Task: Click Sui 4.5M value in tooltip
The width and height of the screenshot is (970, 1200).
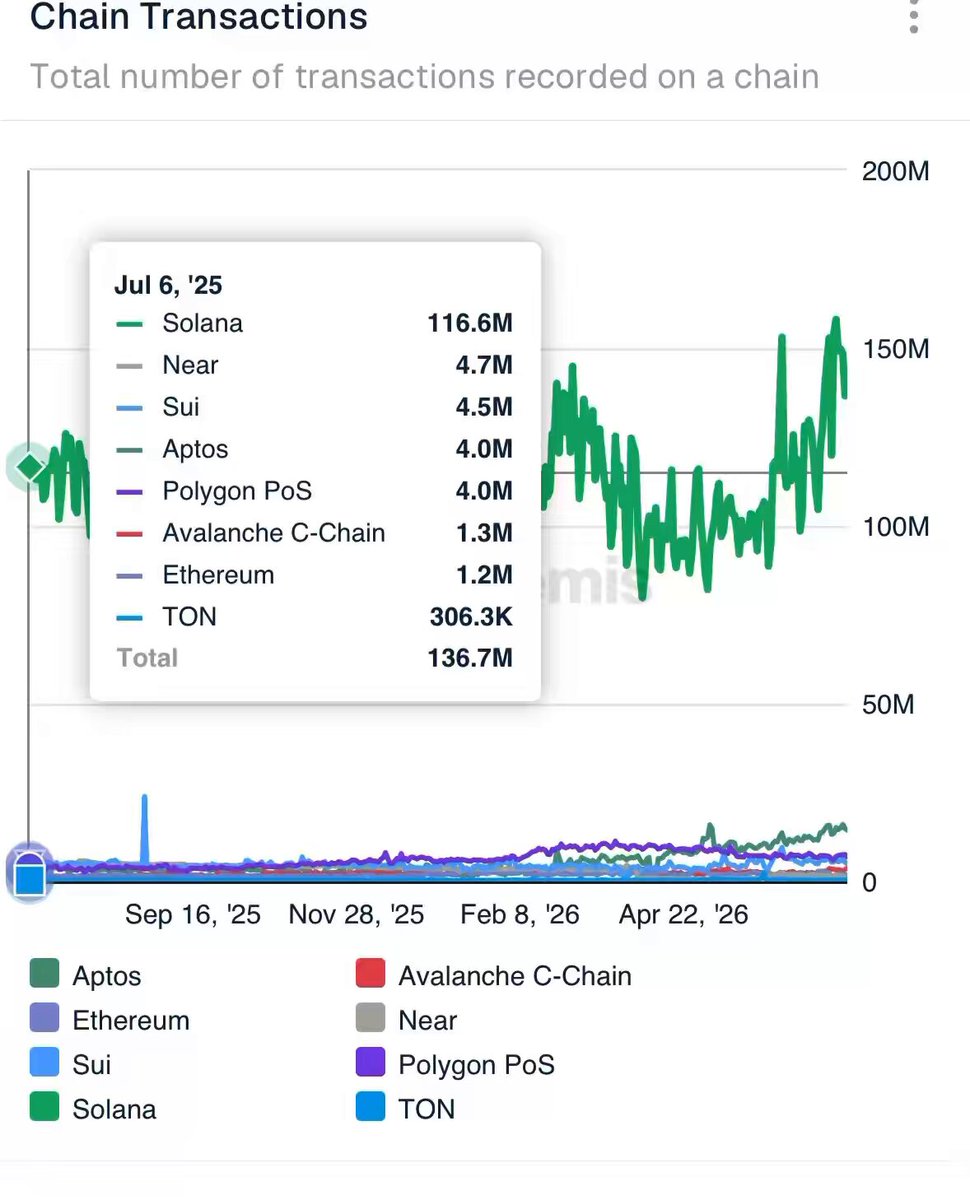Action: pyautogui.click(x=484, y=407)
